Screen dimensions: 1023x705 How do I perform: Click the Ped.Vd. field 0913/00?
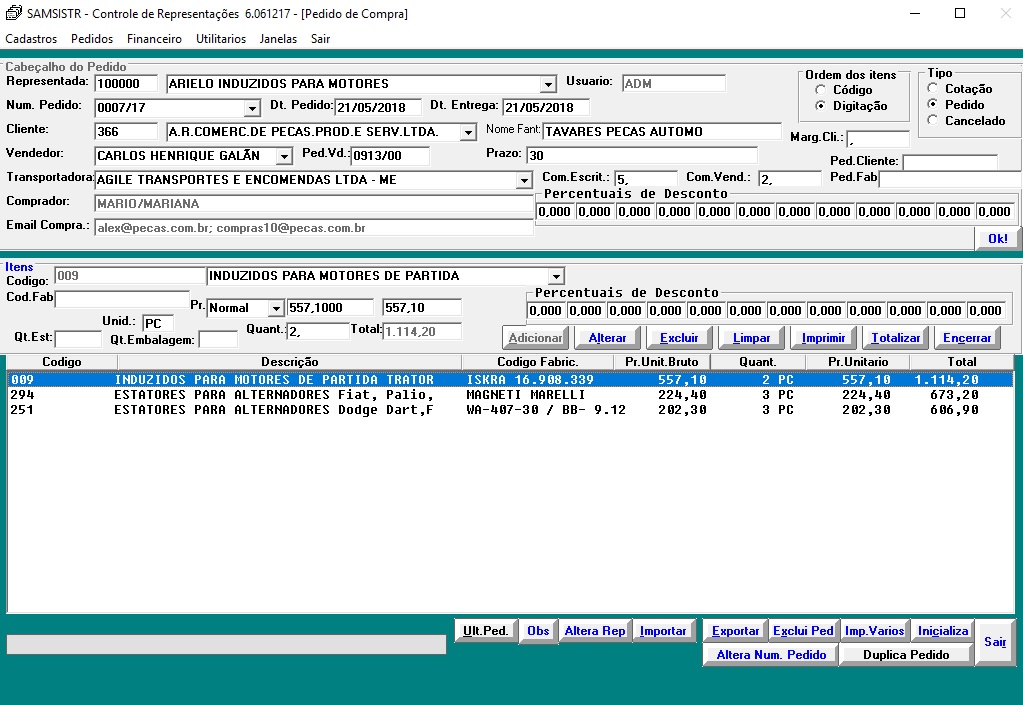(390, 156)
